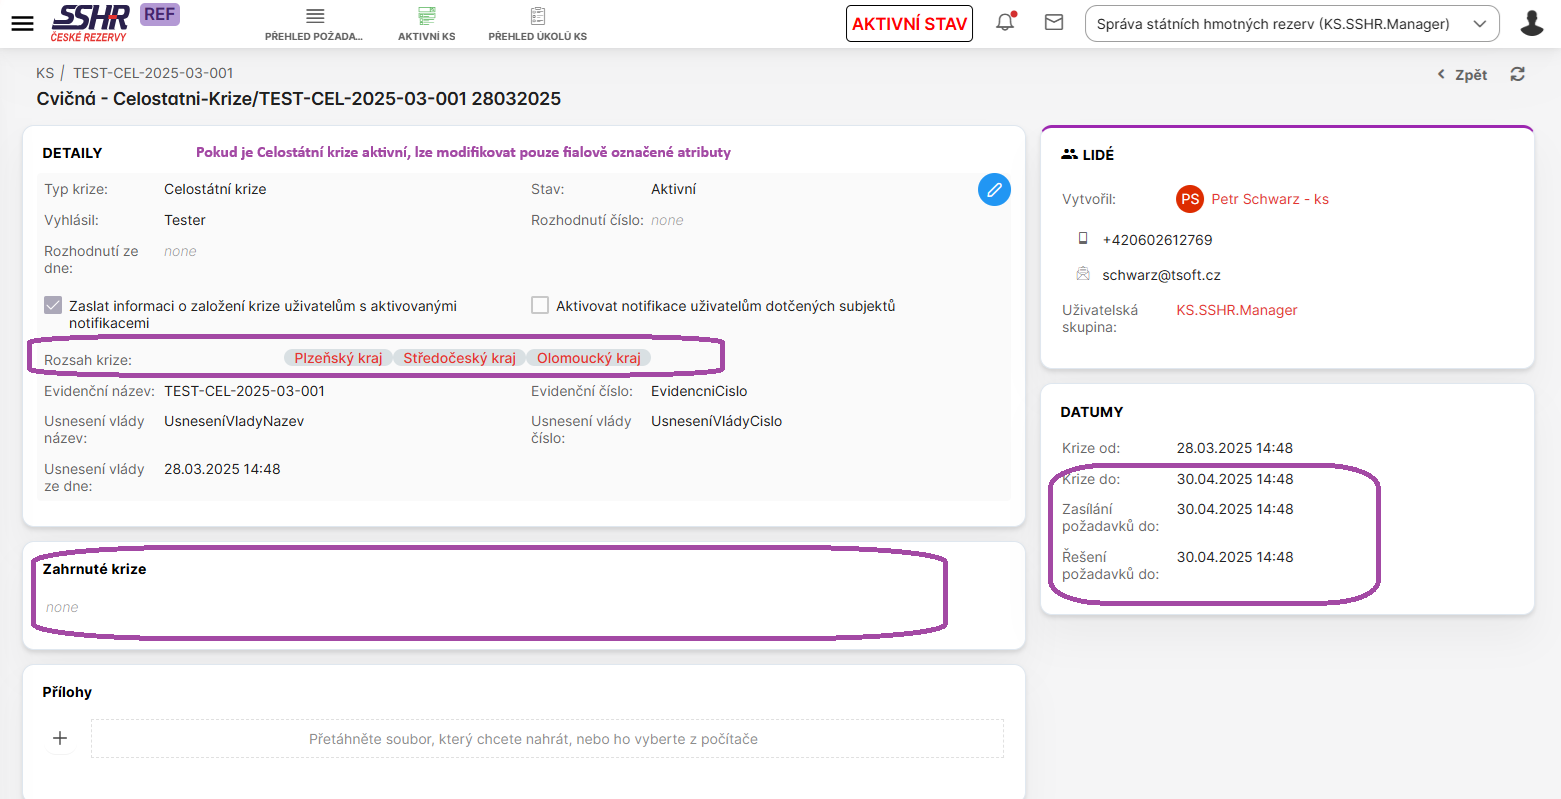Click the plus icon to add attachment
The width and height of the screenshot is (1561, 799).
tap(60, 738)
